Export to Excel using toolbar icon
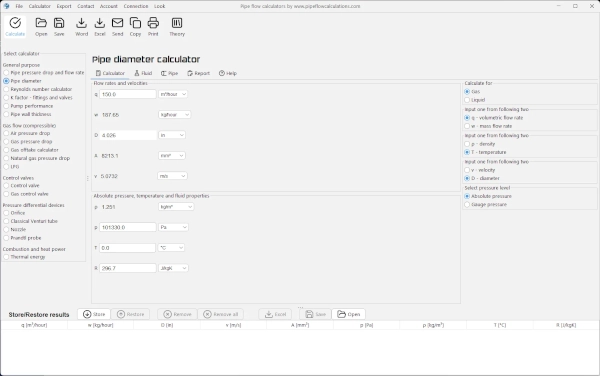Image resolution: width=600 pixels, height=376 pixels. point(99,27)
